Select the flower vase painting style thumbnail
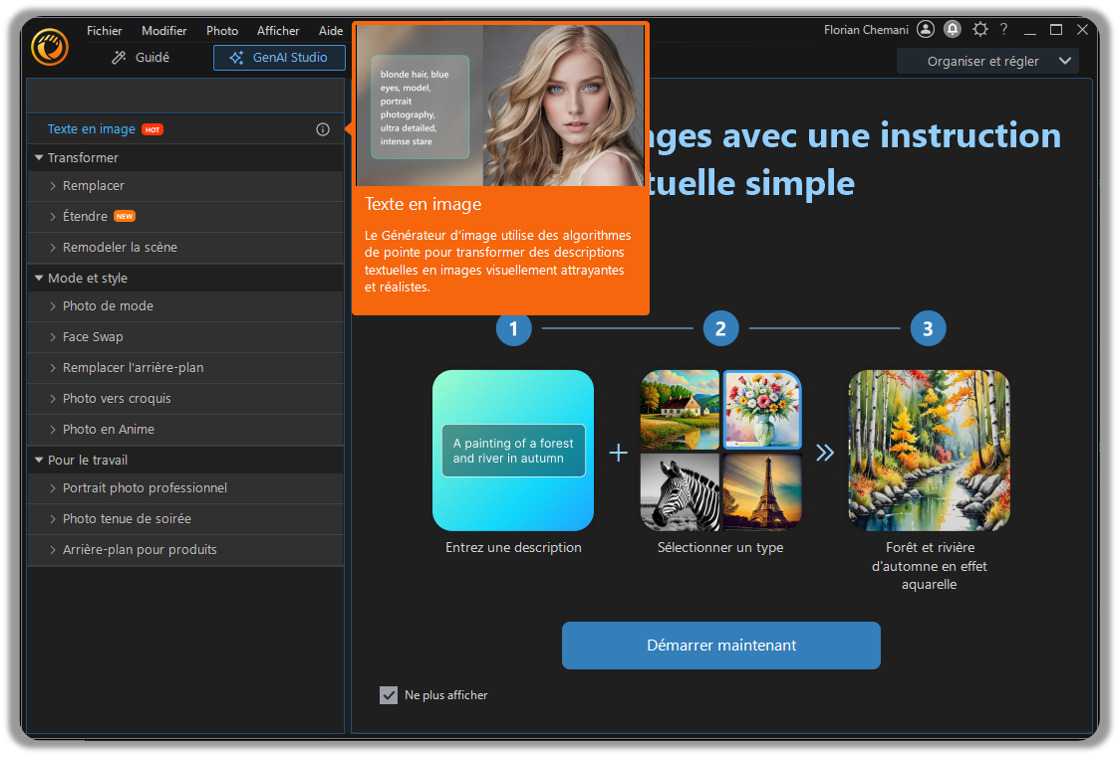1119x757 pixels. (762, 410)
